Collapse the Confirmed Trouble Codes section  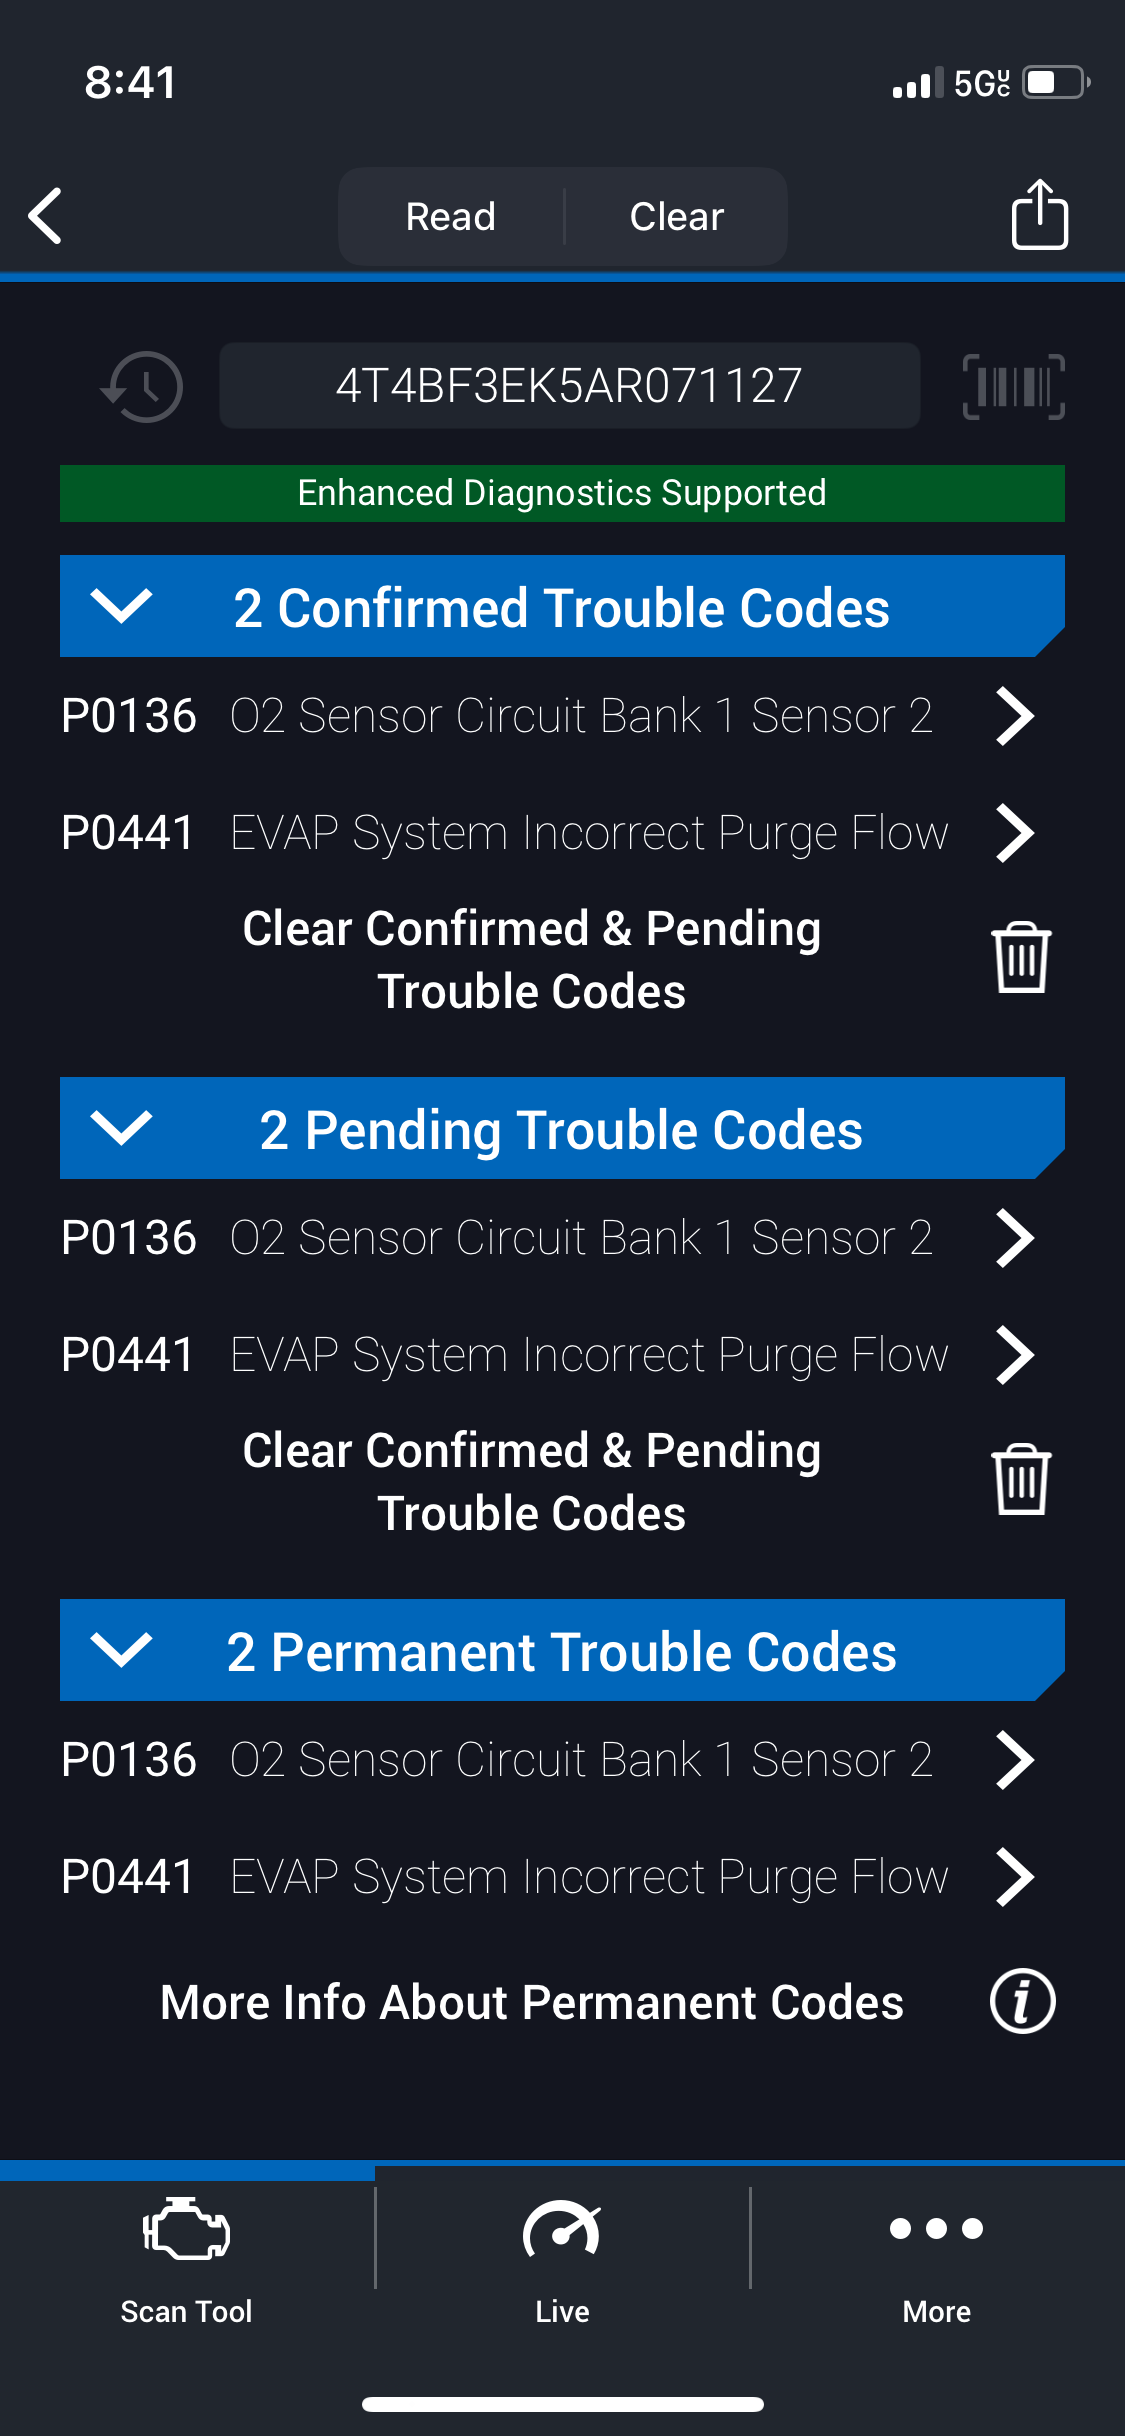(121, 606)
